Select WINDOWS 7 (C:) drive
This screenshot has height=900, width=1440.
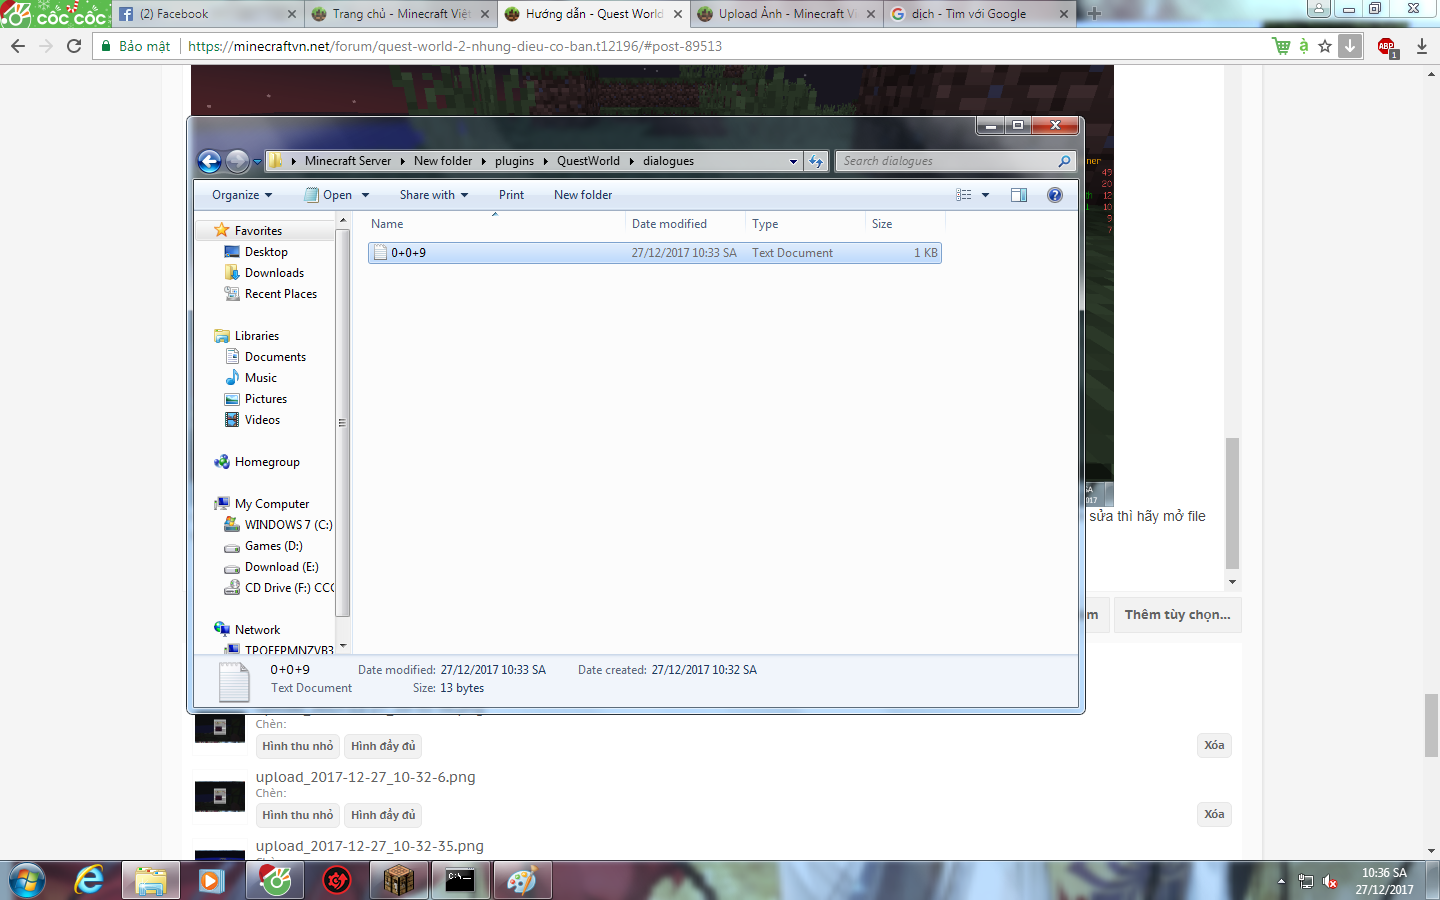(288, 525)
